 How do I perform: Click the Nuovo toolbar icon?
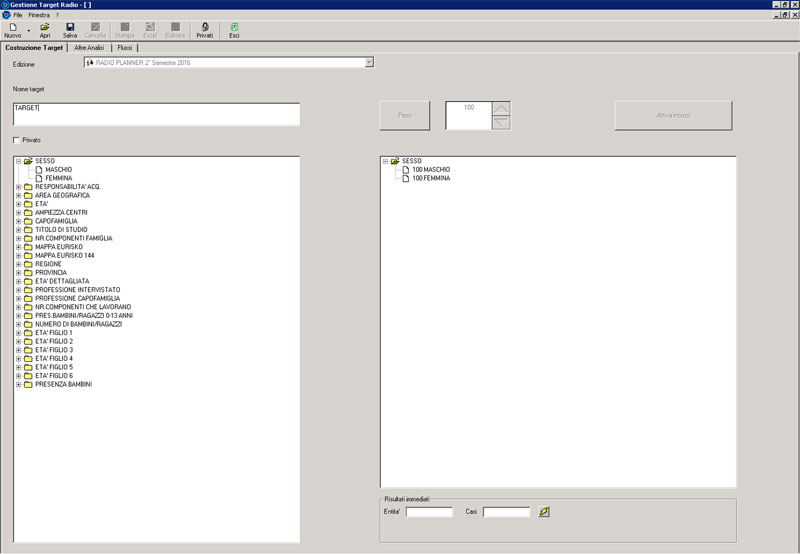point(13,27)
